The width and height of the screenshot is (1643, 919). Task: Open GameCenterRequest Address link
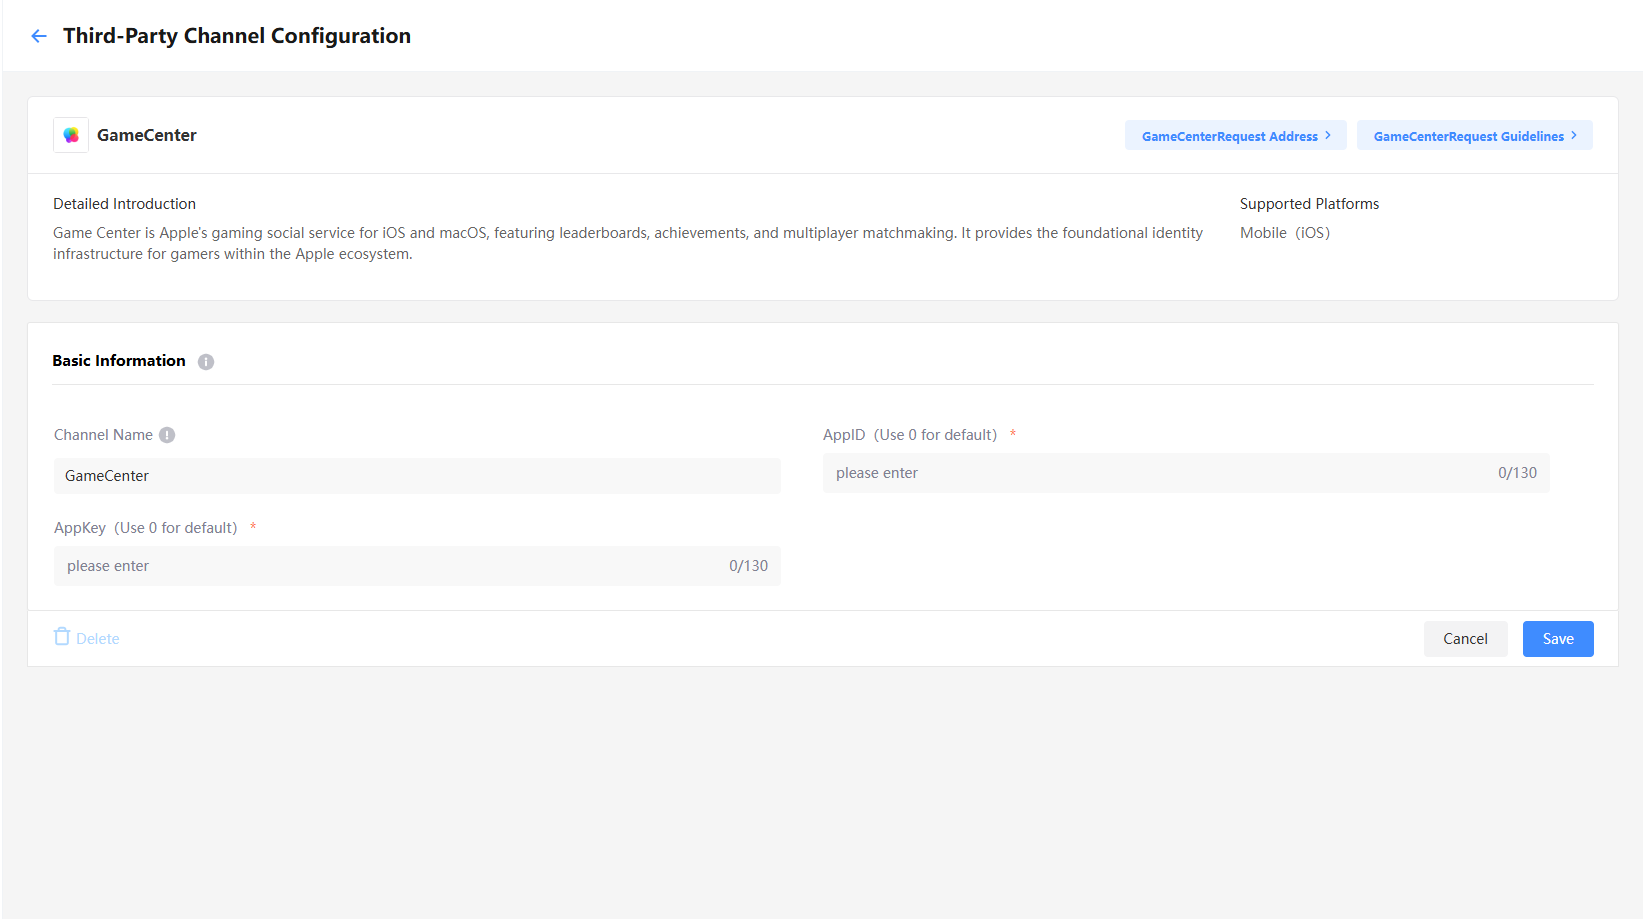1236,136
